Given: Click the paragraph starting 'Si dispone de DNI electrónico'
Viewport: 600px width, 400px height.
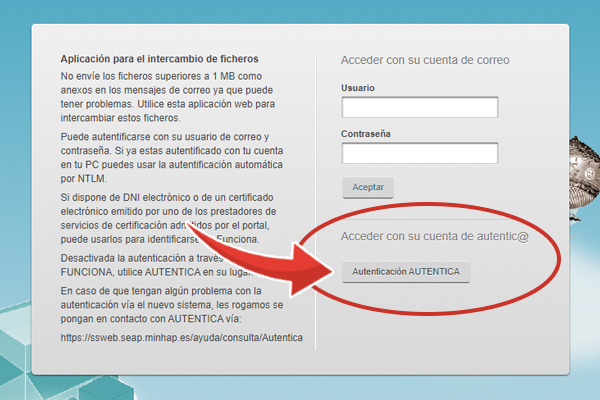Looking at the screenshot, I should 168,219.
